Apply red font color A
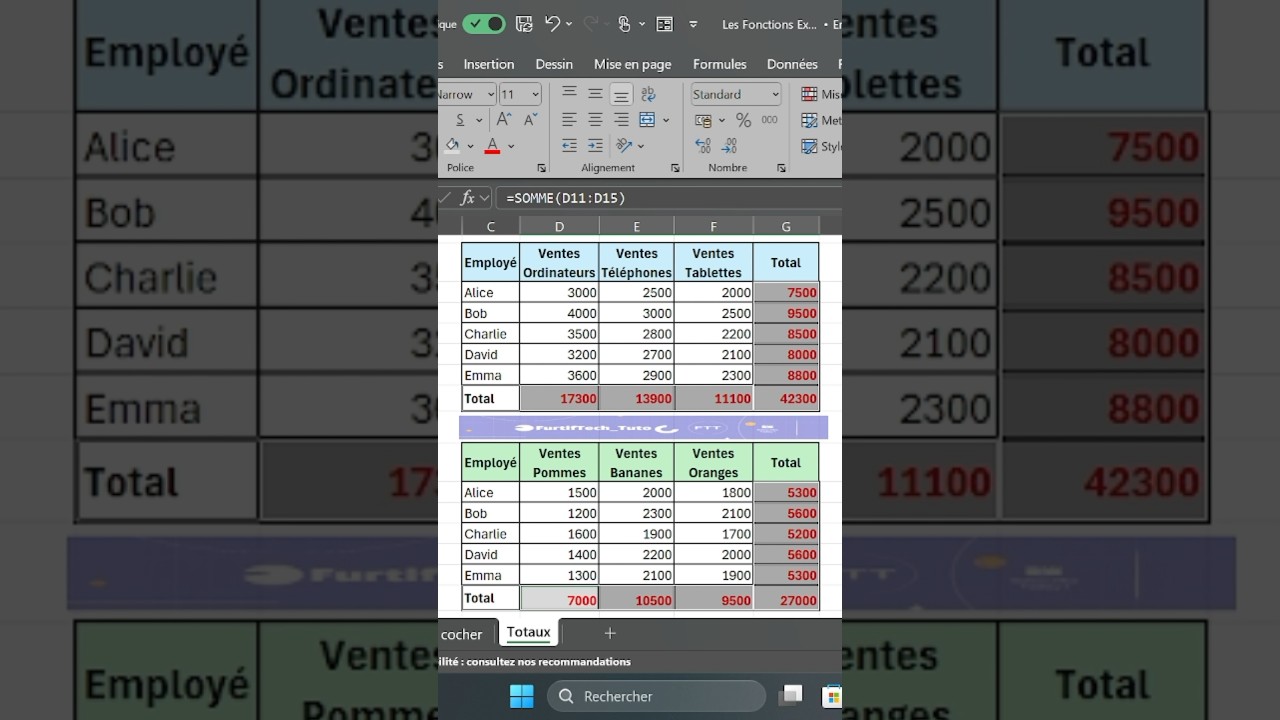Viewport: 1280px width, 720px height. coord(492,146)
